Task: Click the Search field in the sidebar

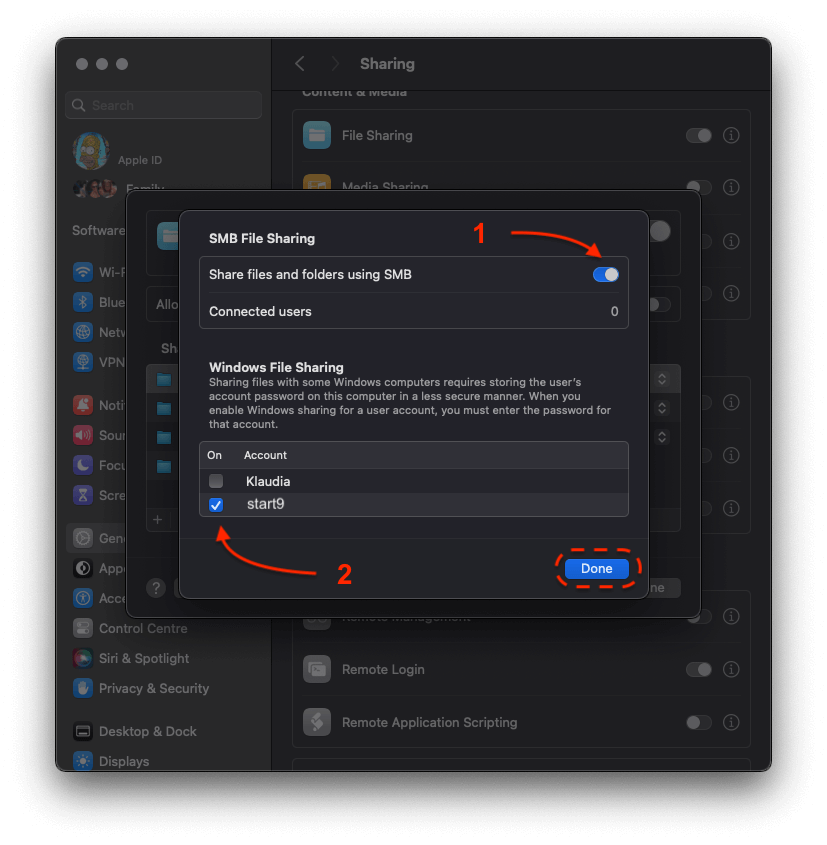Action: (x=164, y=105)
